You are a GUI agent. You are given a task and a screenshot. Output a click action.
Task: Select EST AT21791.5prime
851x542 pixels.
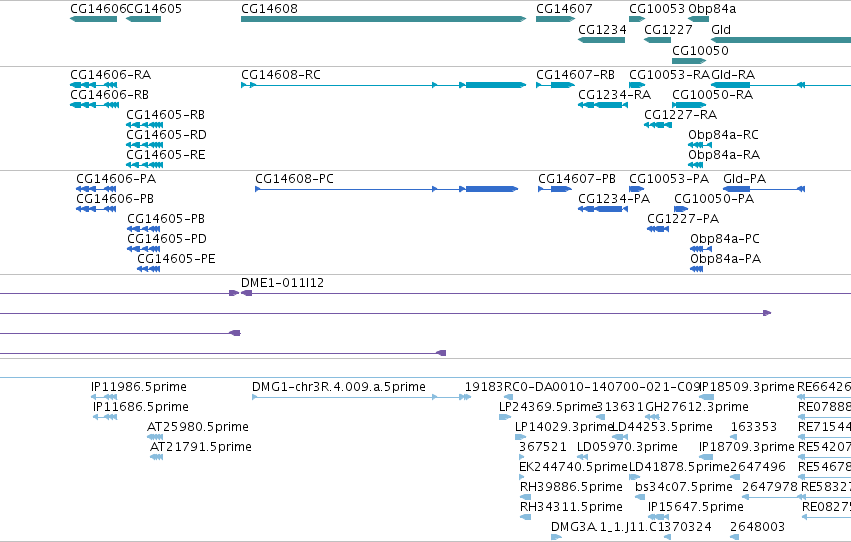pyautogui.click(x=157, y=457)
